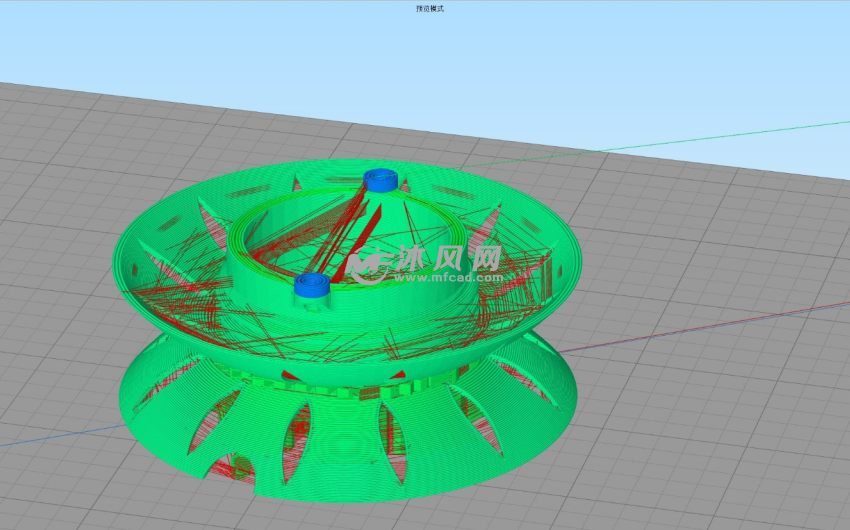Select the upper blue cylinder on the model
Viewport: 850px width, 530px height.
[381, 180]
